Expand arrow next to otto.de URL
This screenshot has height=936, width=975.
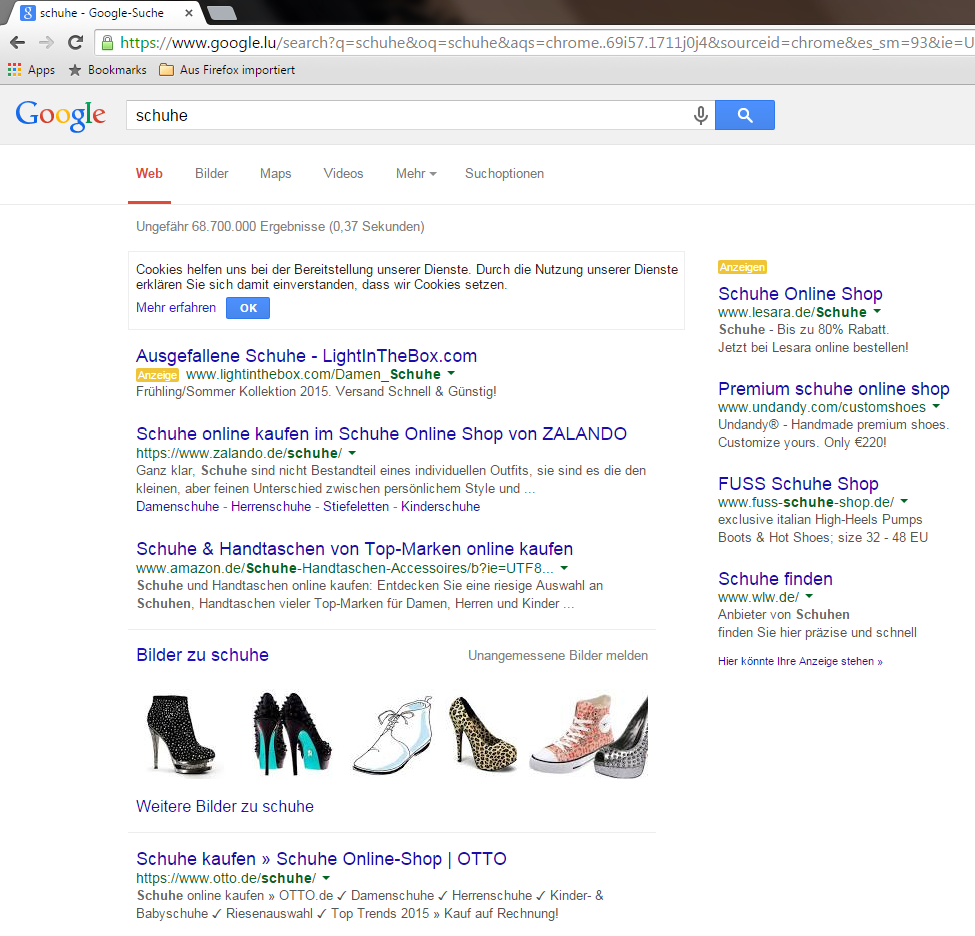[326, 878]
